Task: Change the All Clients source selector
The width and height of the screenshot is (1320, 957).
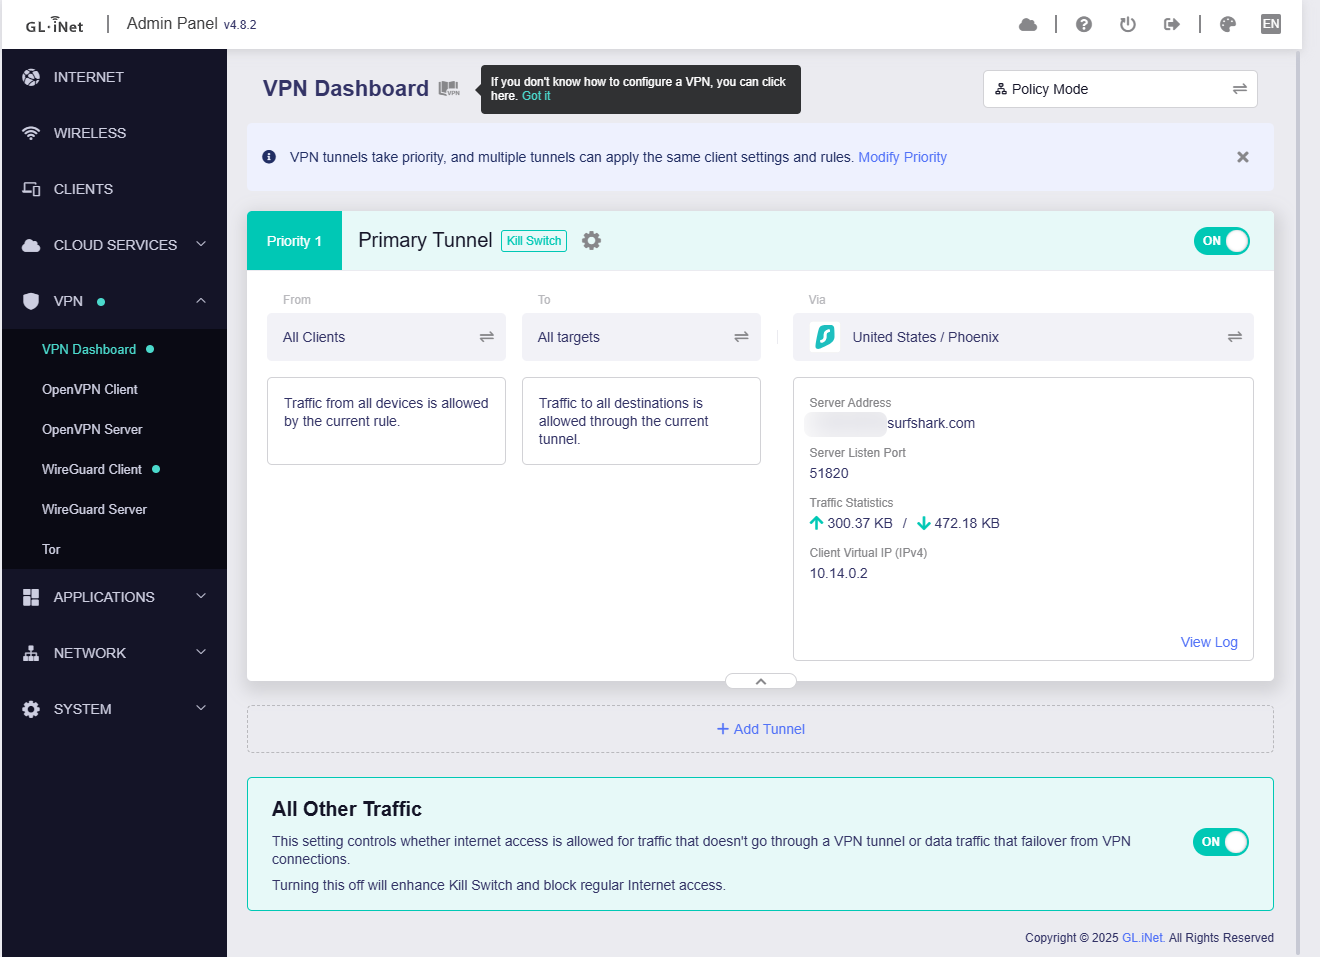Action: 386,337
